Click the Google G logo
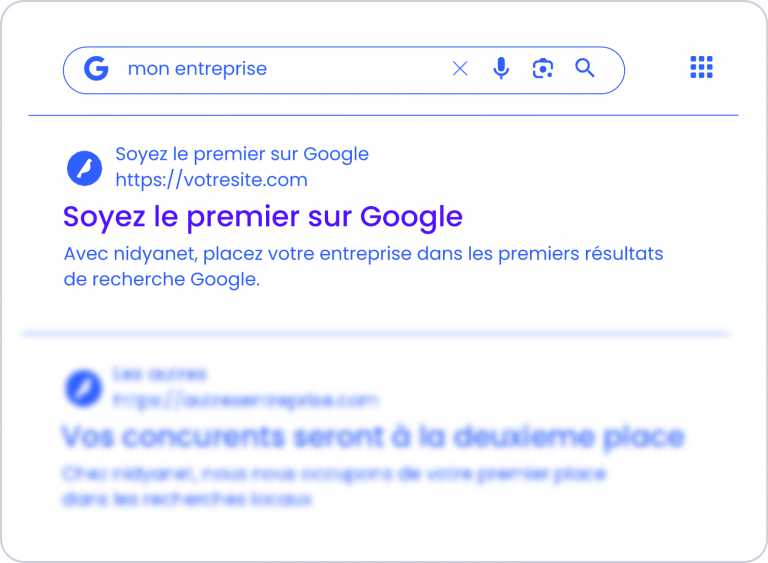The height and width of the screenshot is (563, 768). coord(96,69)
